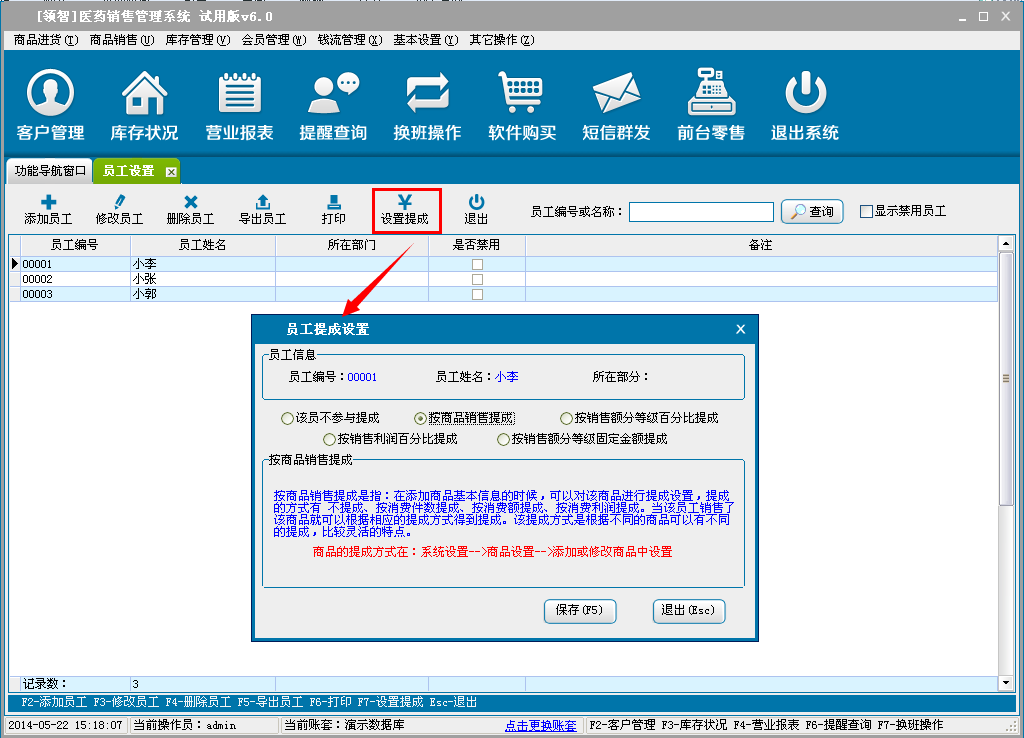Click the 保存(F5) button
The height and width of the screenshot is (738, 1024).
579,610
